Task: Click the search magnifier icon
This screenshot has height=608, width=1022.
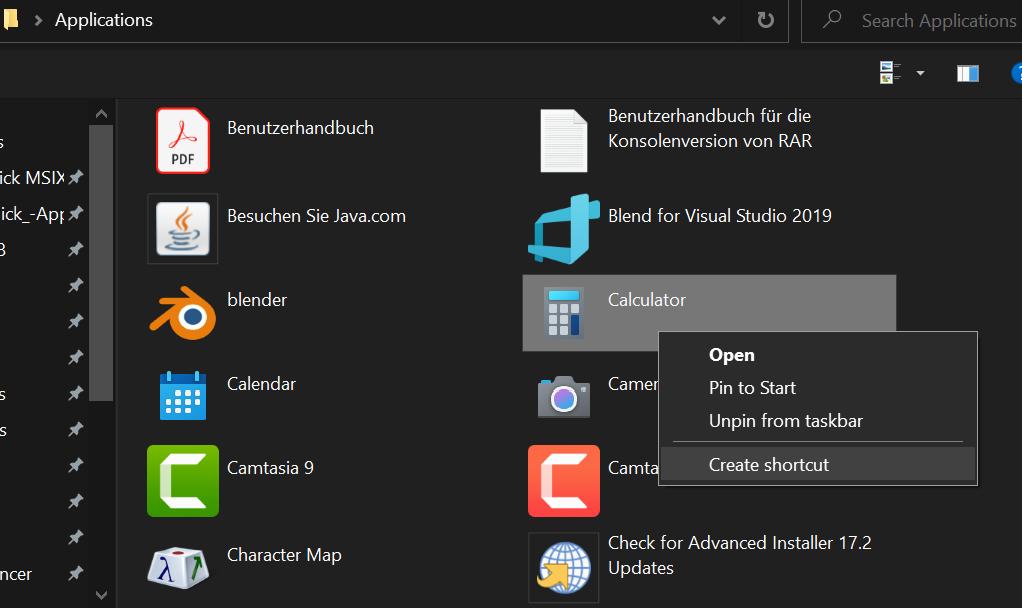Action: 832,20
